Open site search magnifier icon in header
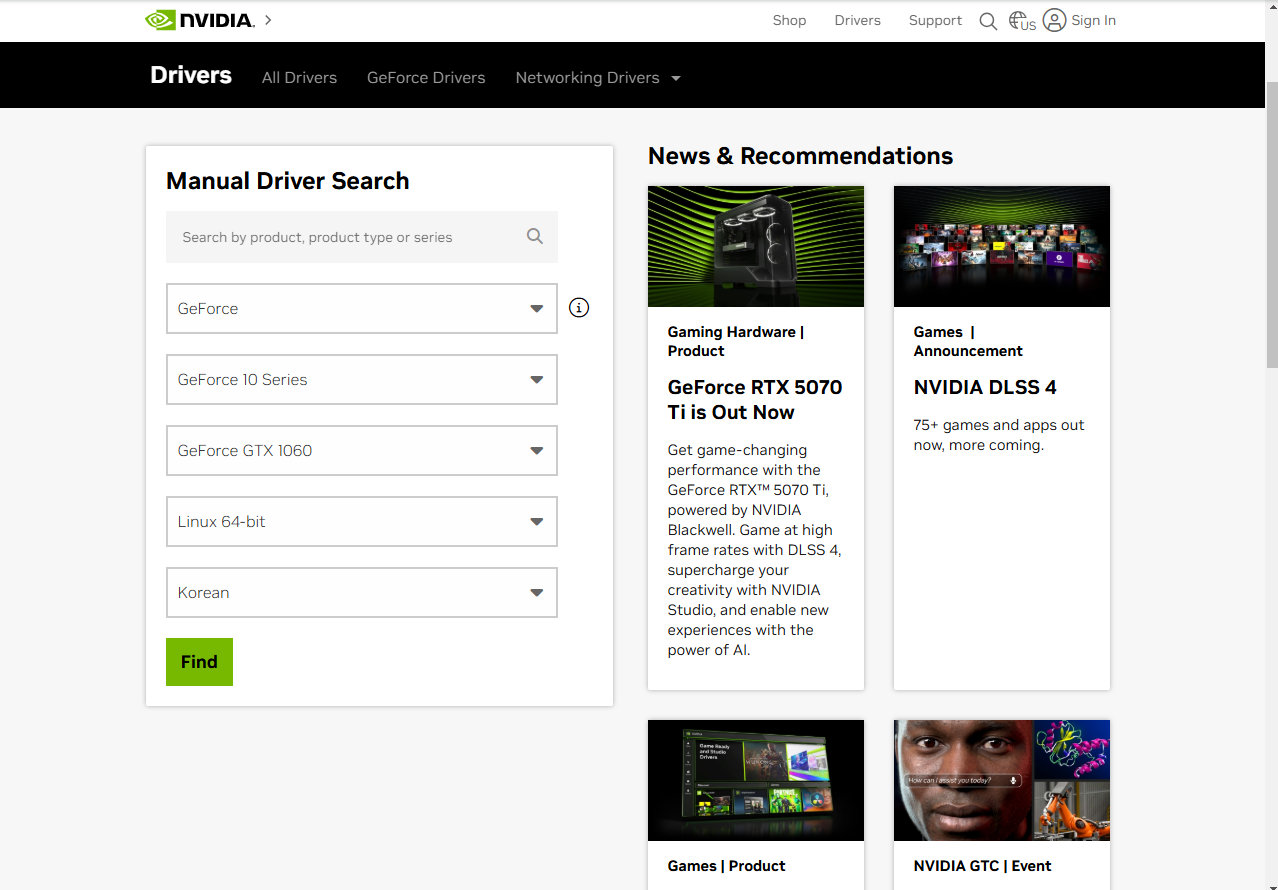 [x=988, y=21]
